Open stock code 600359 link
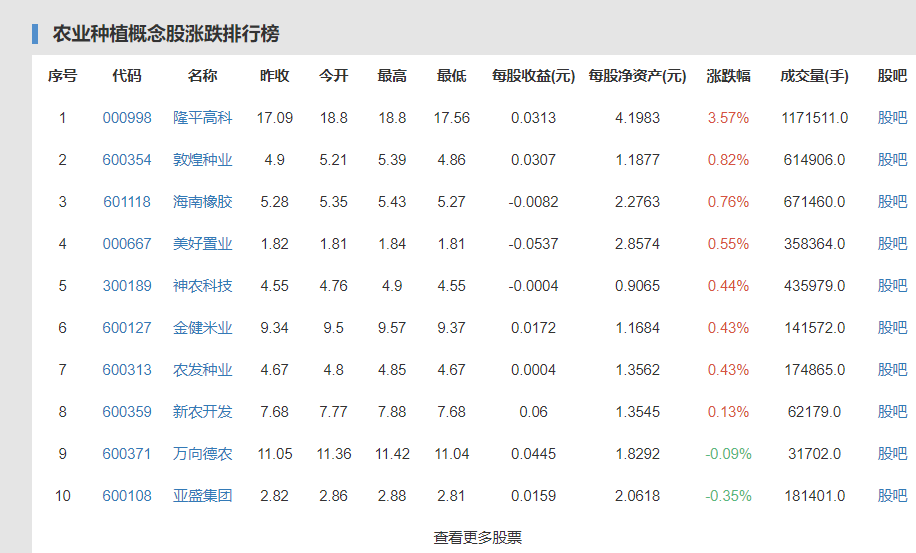 (127, 412)
